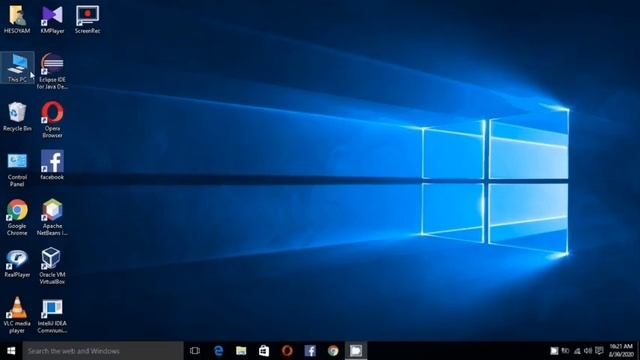Launch Google Chrome from the taskbar
The height and width of the screenshot is (360, 640).
(x=333, y=351)
